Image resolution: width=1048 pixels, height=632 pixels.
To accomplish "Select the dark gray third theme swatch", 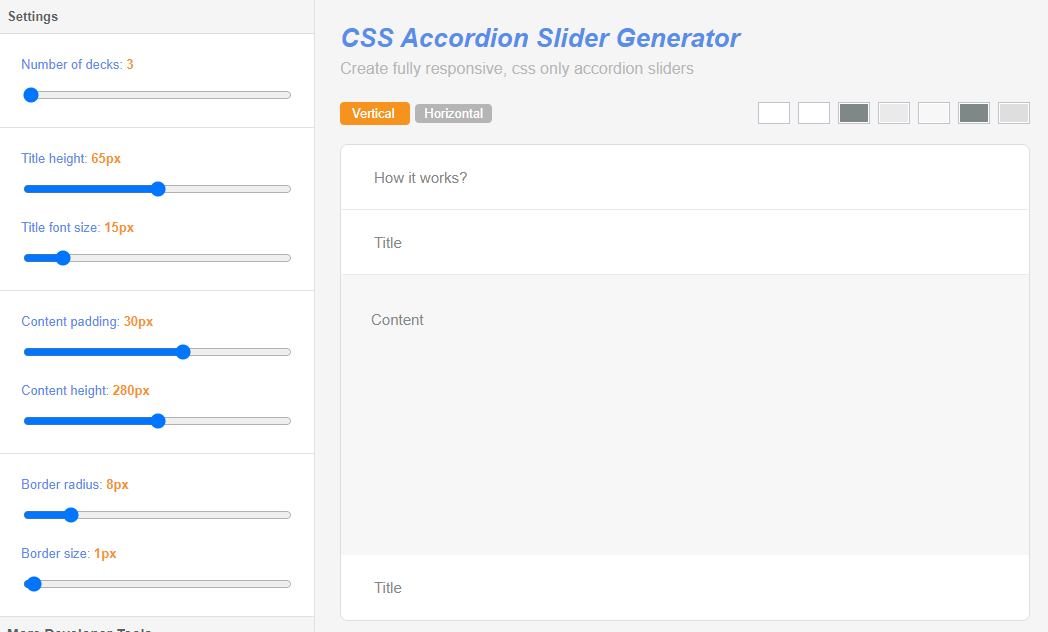I will click(853, 112).
